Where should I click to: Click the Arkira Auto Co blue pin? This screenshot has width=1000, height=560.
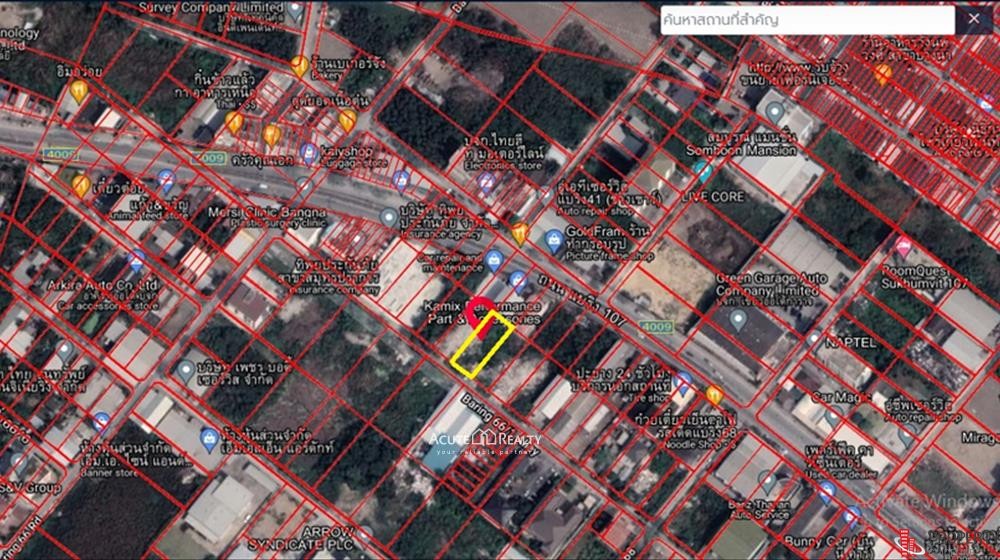[136, 261]
